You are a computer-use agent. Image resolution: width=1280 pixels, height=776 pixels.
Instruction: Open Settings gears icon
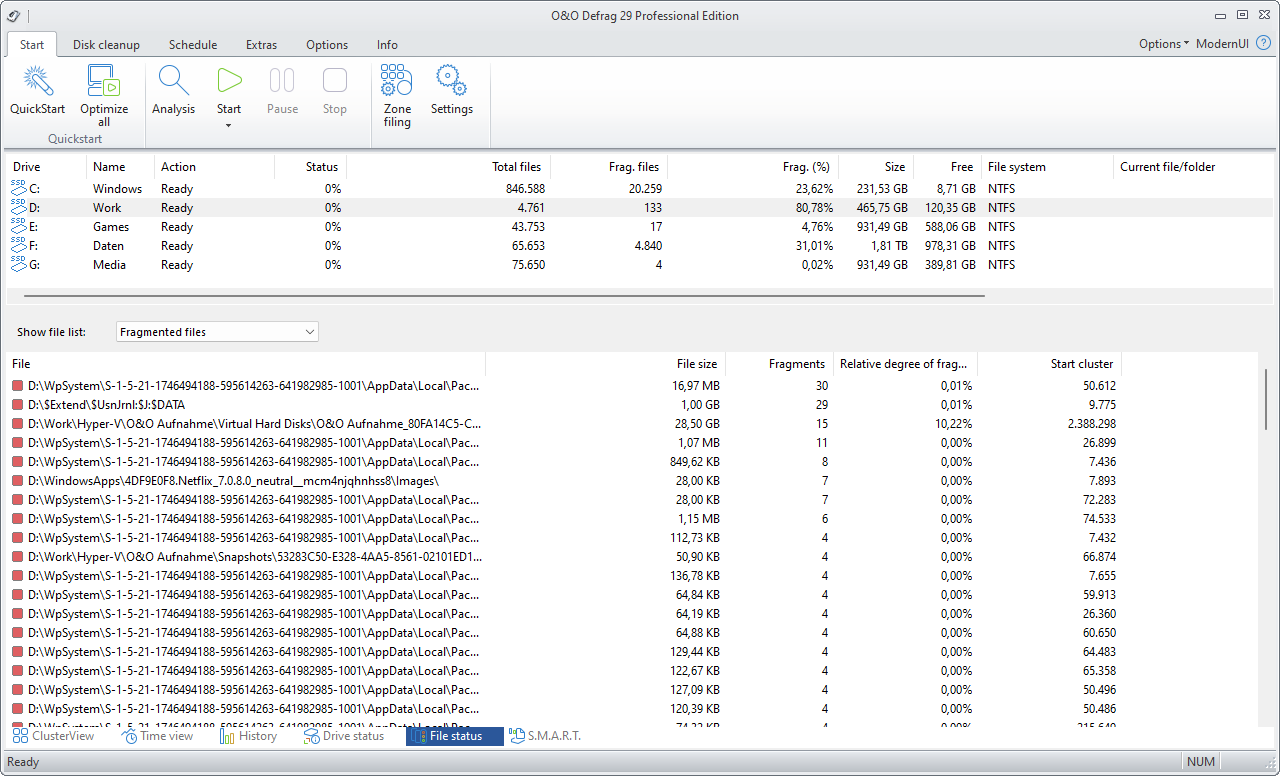click(x=452, y=81)
